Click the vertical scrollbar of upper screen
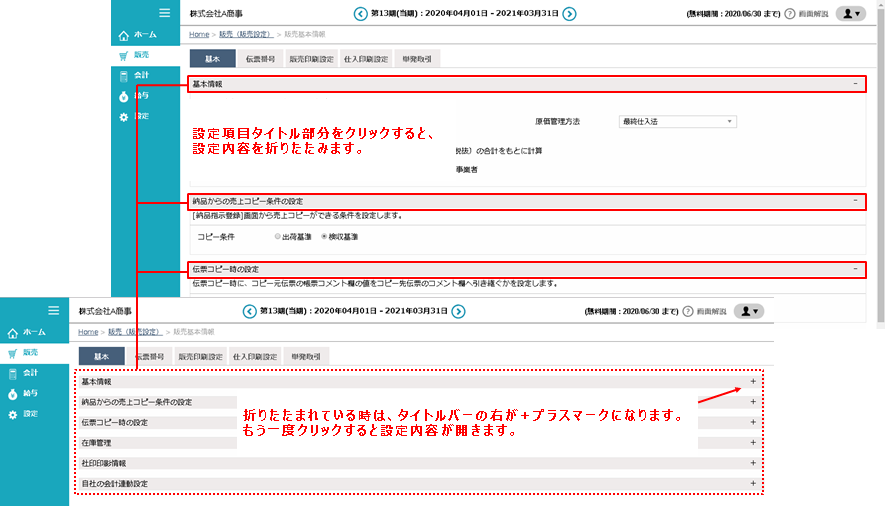Viewport: 886px width, 506px height. point(880,164)
